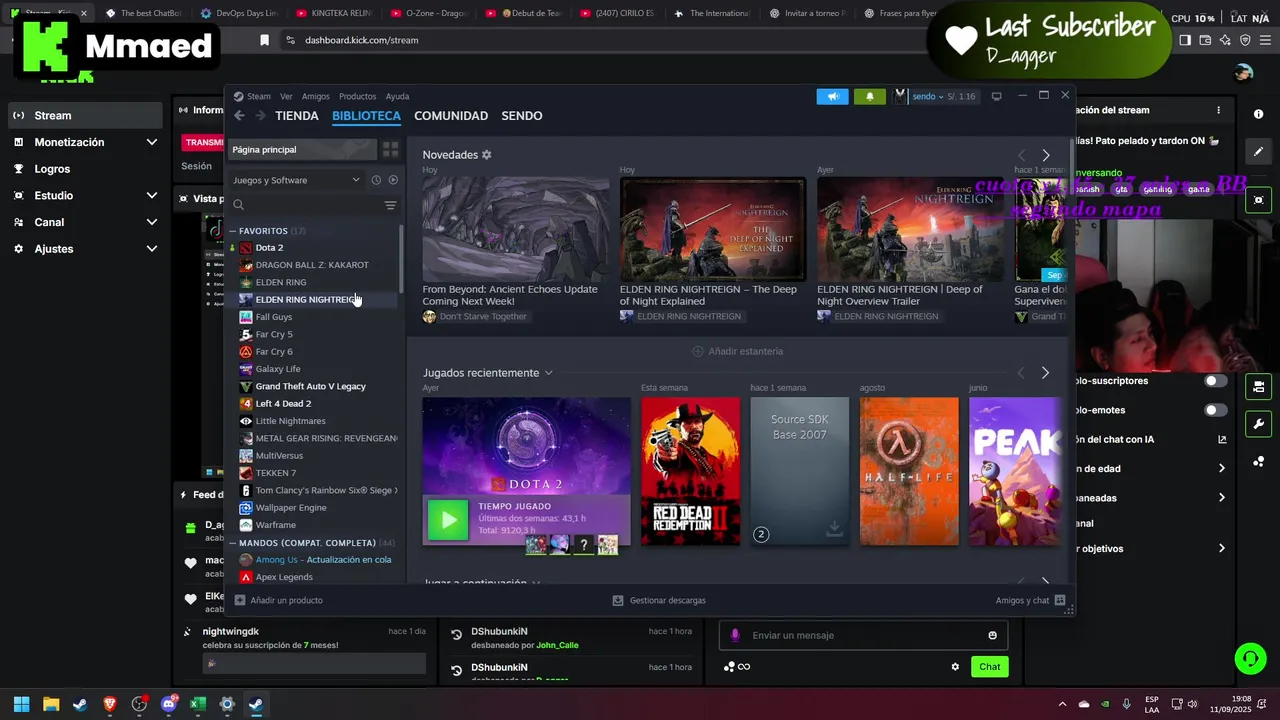Click Kick screen capture icon on right rail
This screenshot has height=720, width=1280.
[1259, 200]
